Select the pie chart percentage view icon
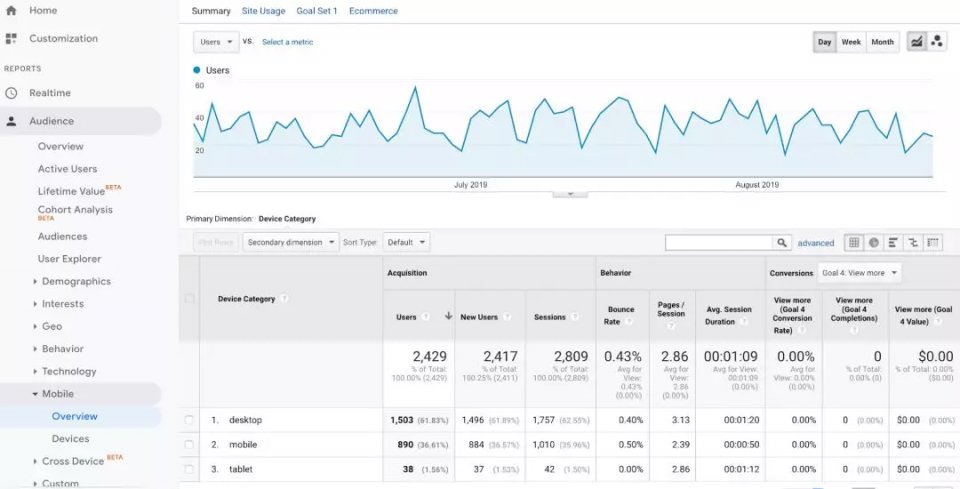Image resolution: width=960 pixels, height=489 pixels. click(874, 242)
